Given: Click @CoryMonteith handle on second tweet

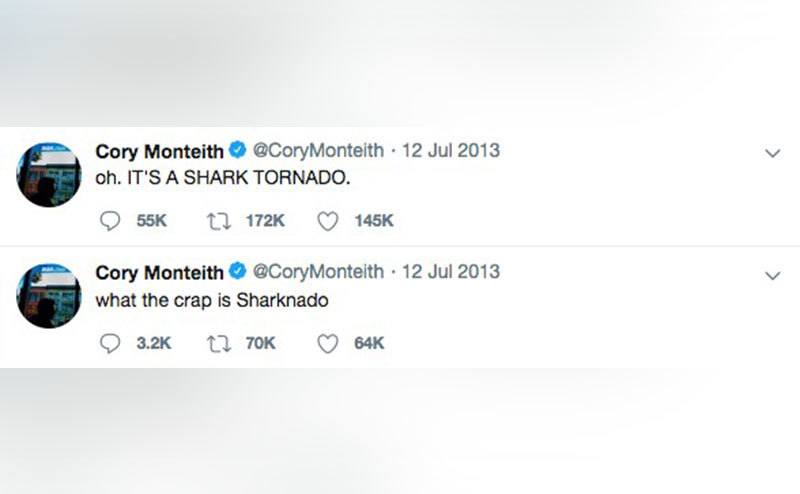Looking at the screenshot, I should click(x=317, y=272).
